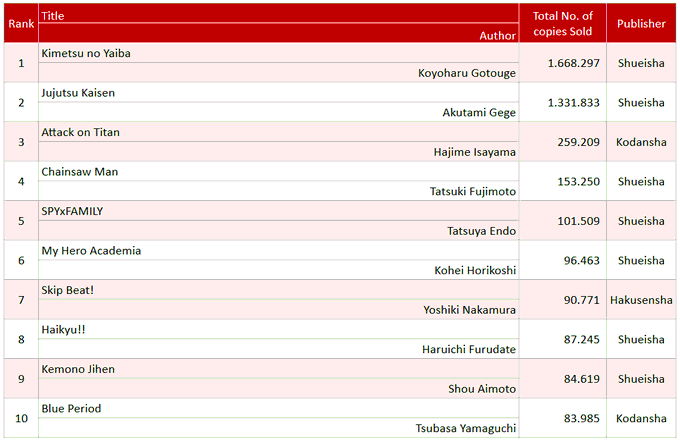
Task: Click the Jujutsu Kaisen title cell
Action: click(279, 93)
